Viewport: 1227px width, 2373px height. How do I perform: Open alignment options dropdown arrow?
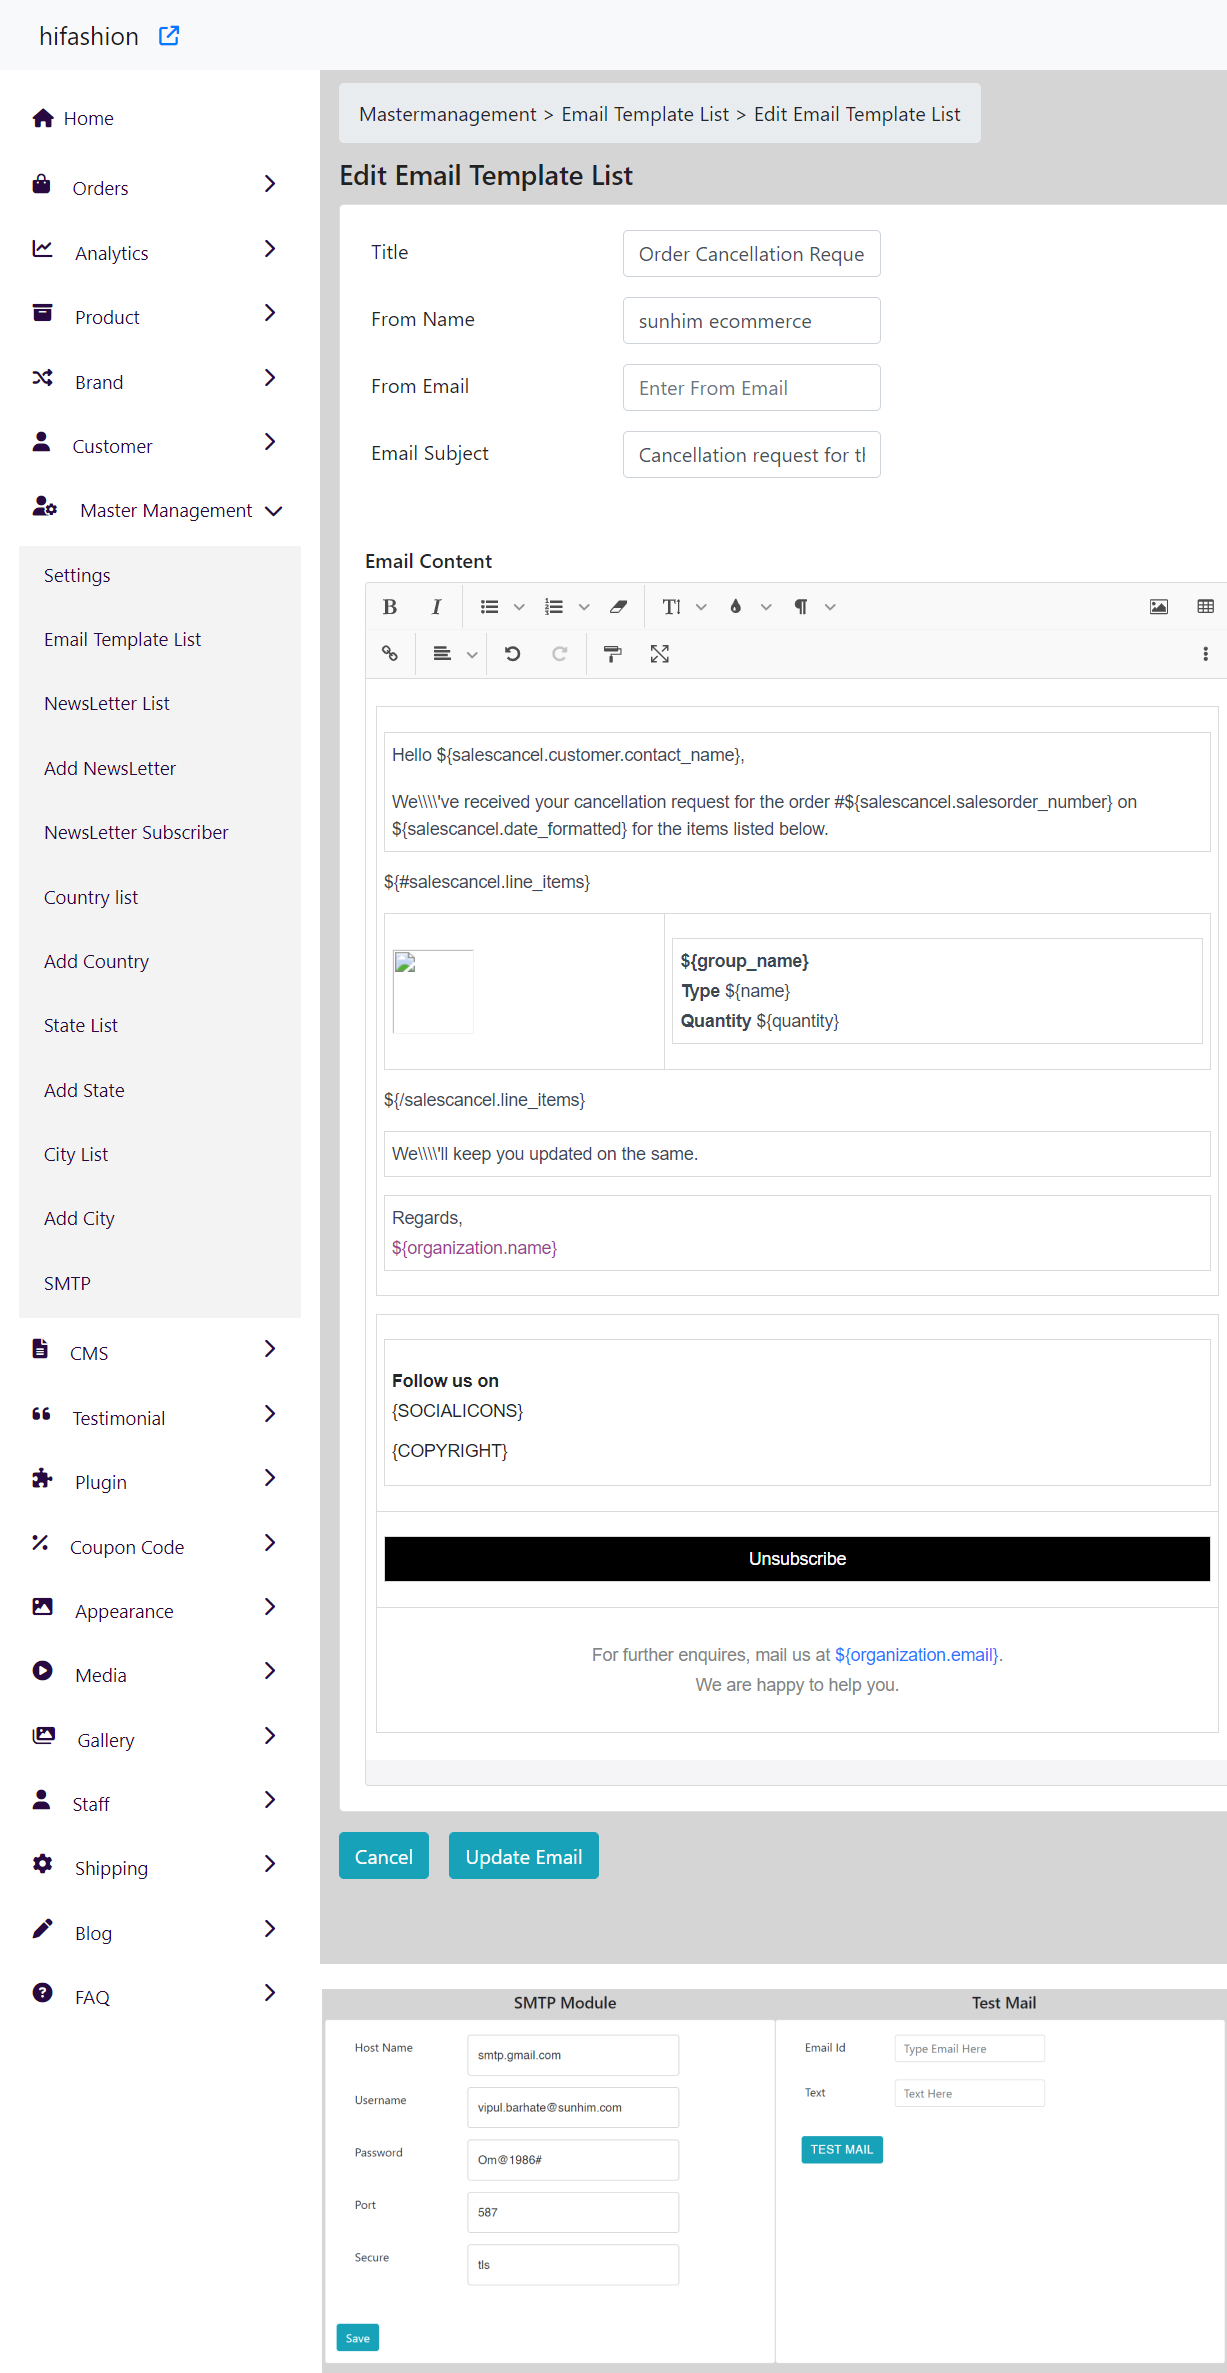coord(472,655)
